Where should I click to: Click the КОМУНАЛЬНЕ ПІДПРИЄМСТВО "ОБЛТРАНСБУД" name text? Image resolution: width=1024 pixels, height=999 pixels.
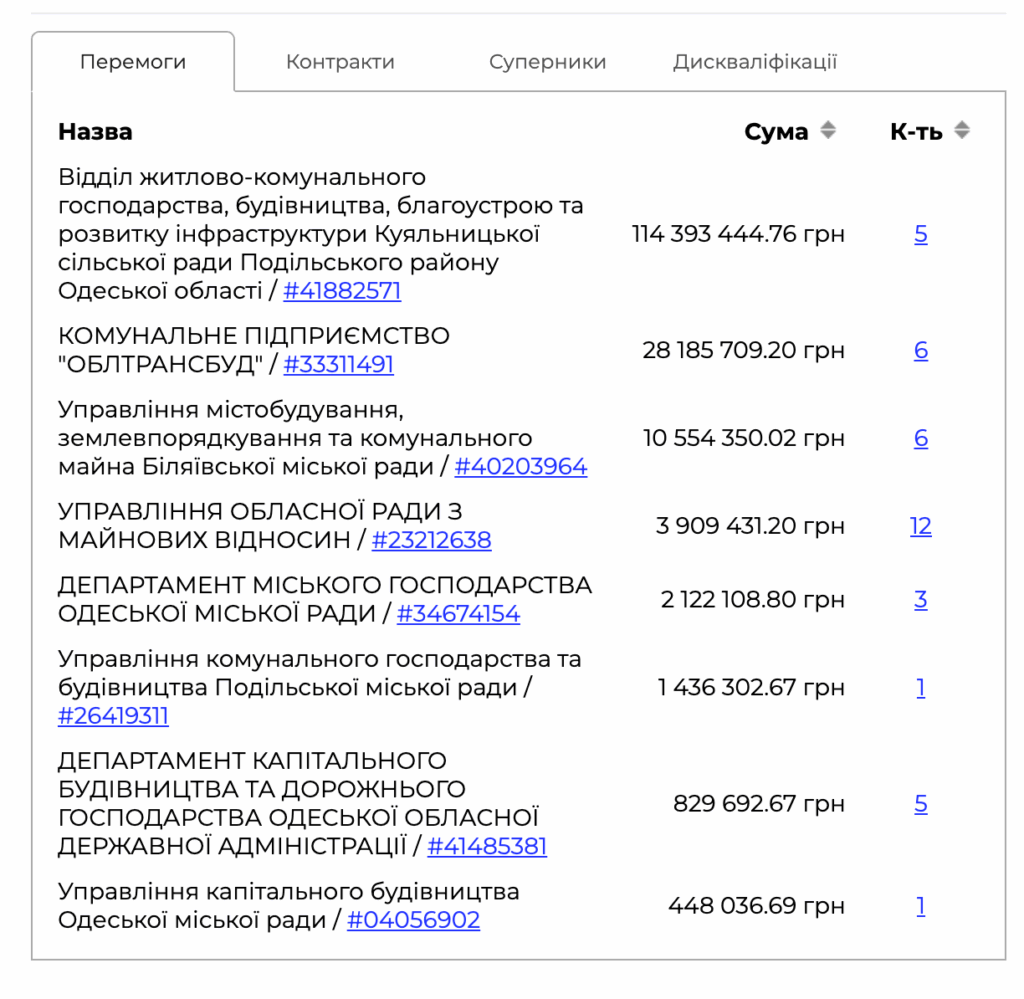pos(253,349)
